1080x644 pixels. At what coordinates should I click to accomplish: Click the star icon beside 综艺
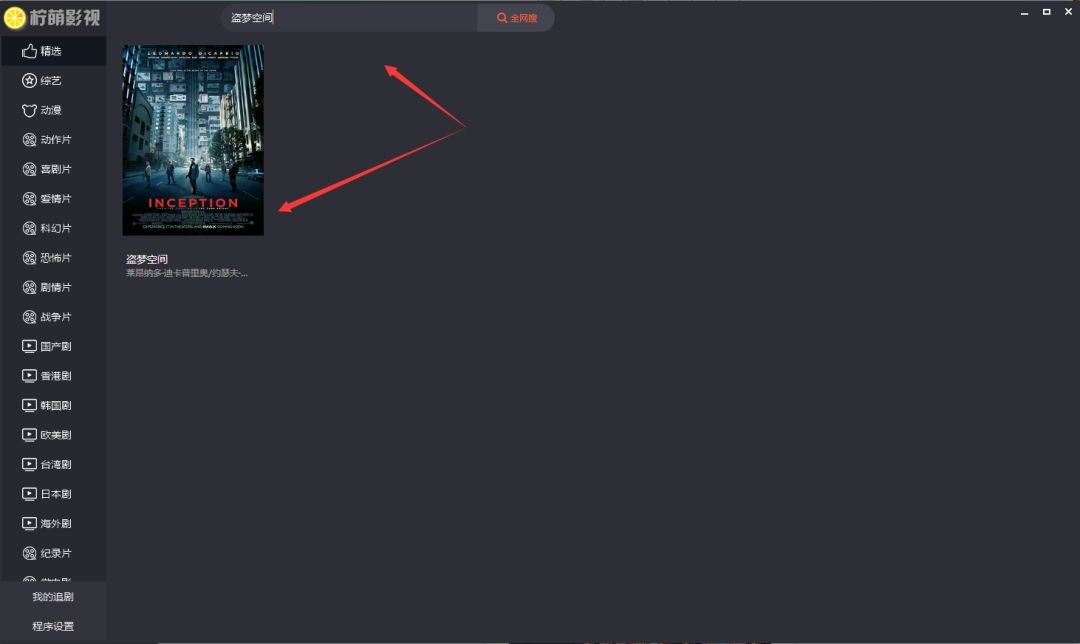pyautogui.click(x=29, y=81)
